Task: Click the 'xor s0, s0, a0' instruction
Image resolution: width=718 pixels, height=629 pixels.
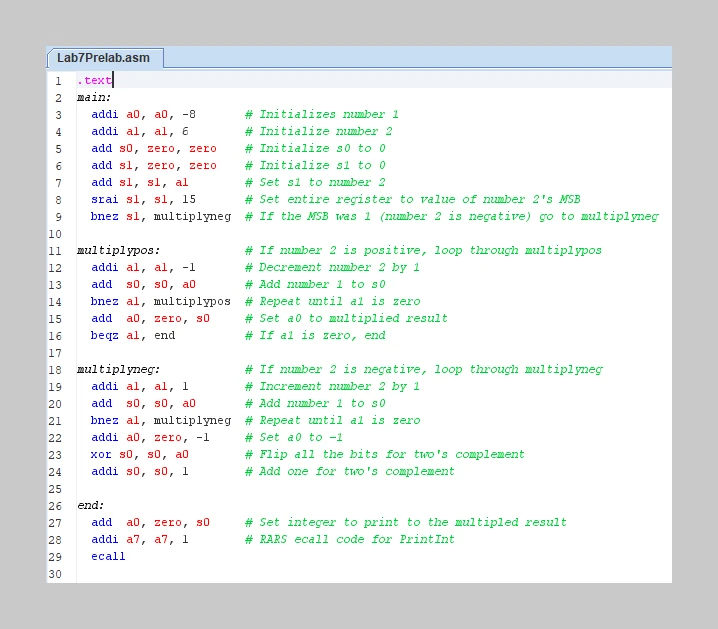Action: (x=140, y=454)
